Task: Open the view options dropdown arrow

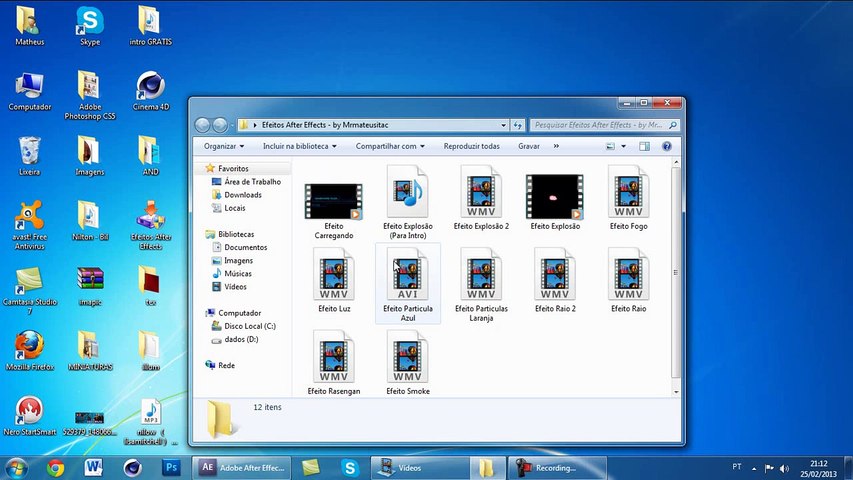Action: 625,146
